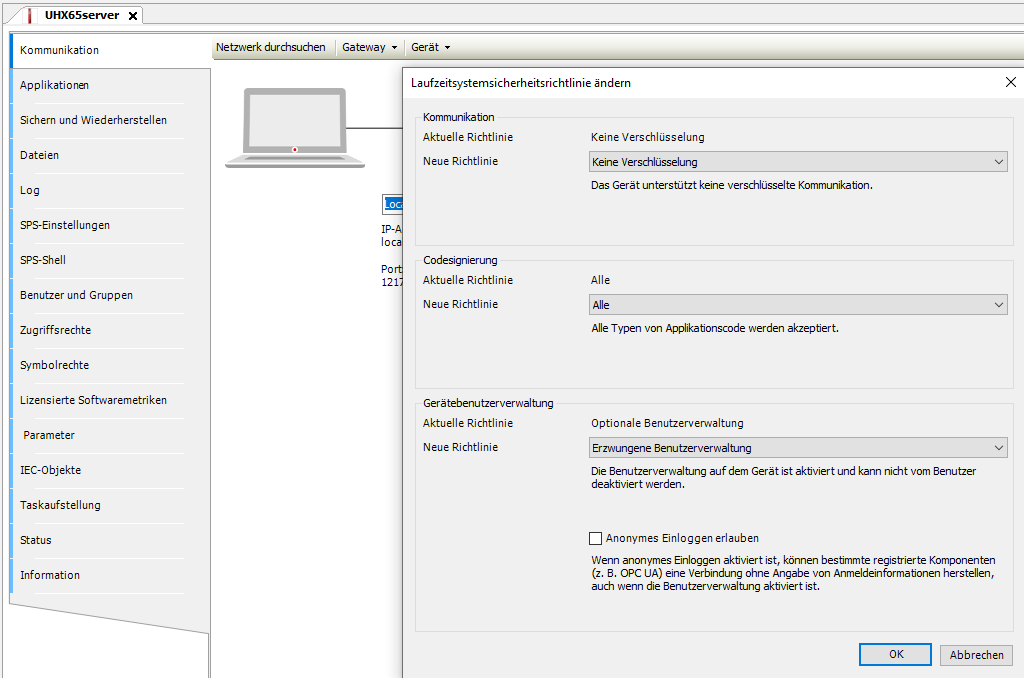The width and height of the screenshot is (1024, 678).
Task: Open Gerätebenutzerverwaltung policy dropdown
Action: tap(797, 448)
